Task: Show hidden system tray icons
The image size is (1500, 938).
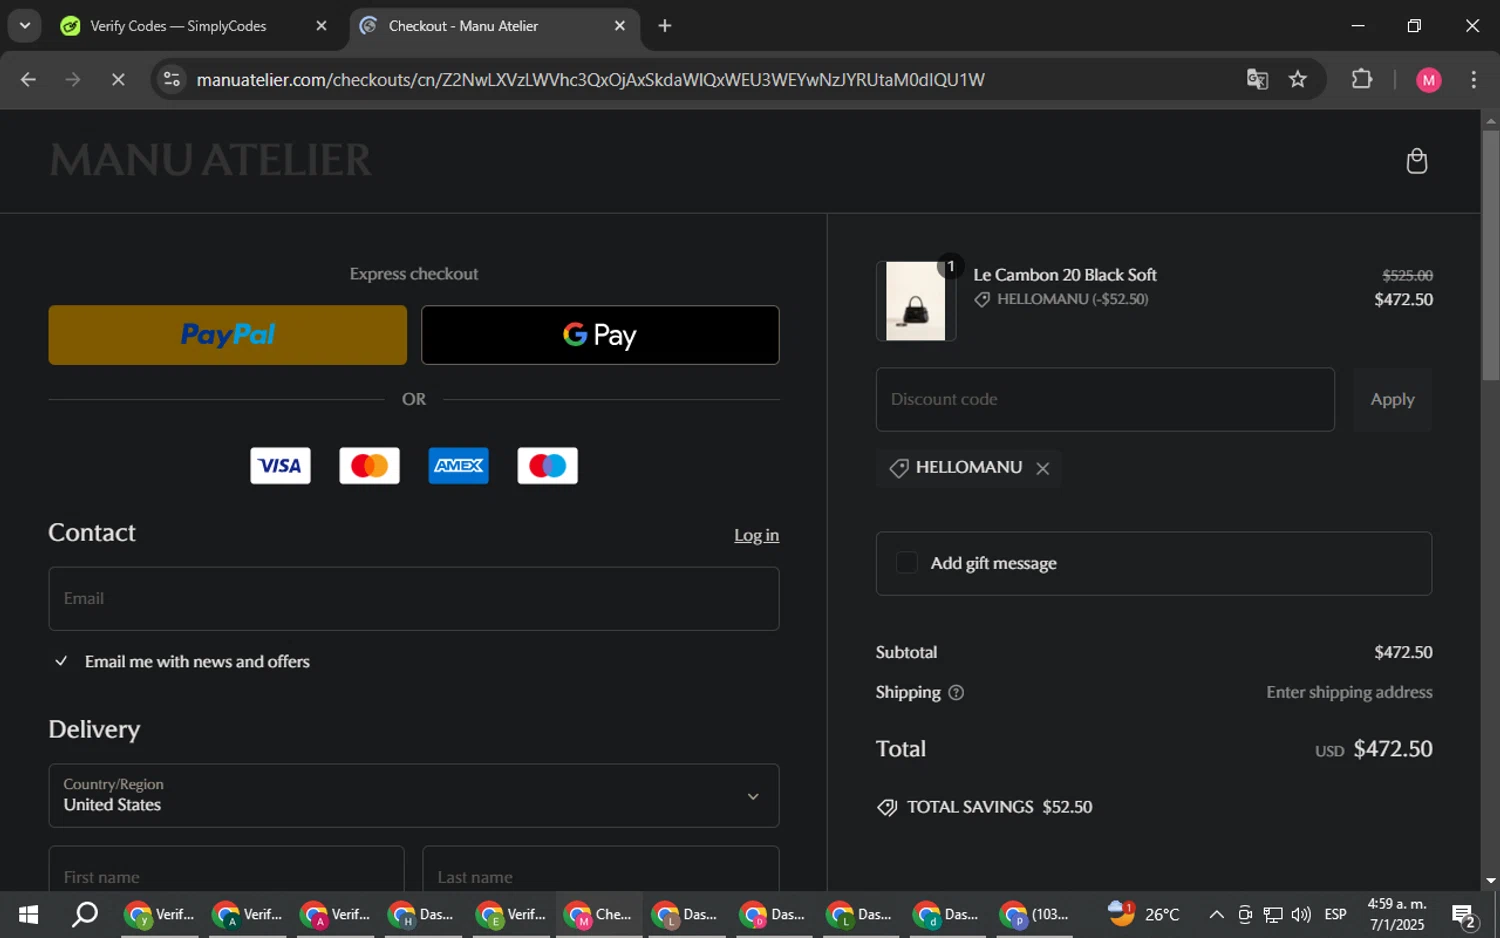Action: pos(1216,914)
